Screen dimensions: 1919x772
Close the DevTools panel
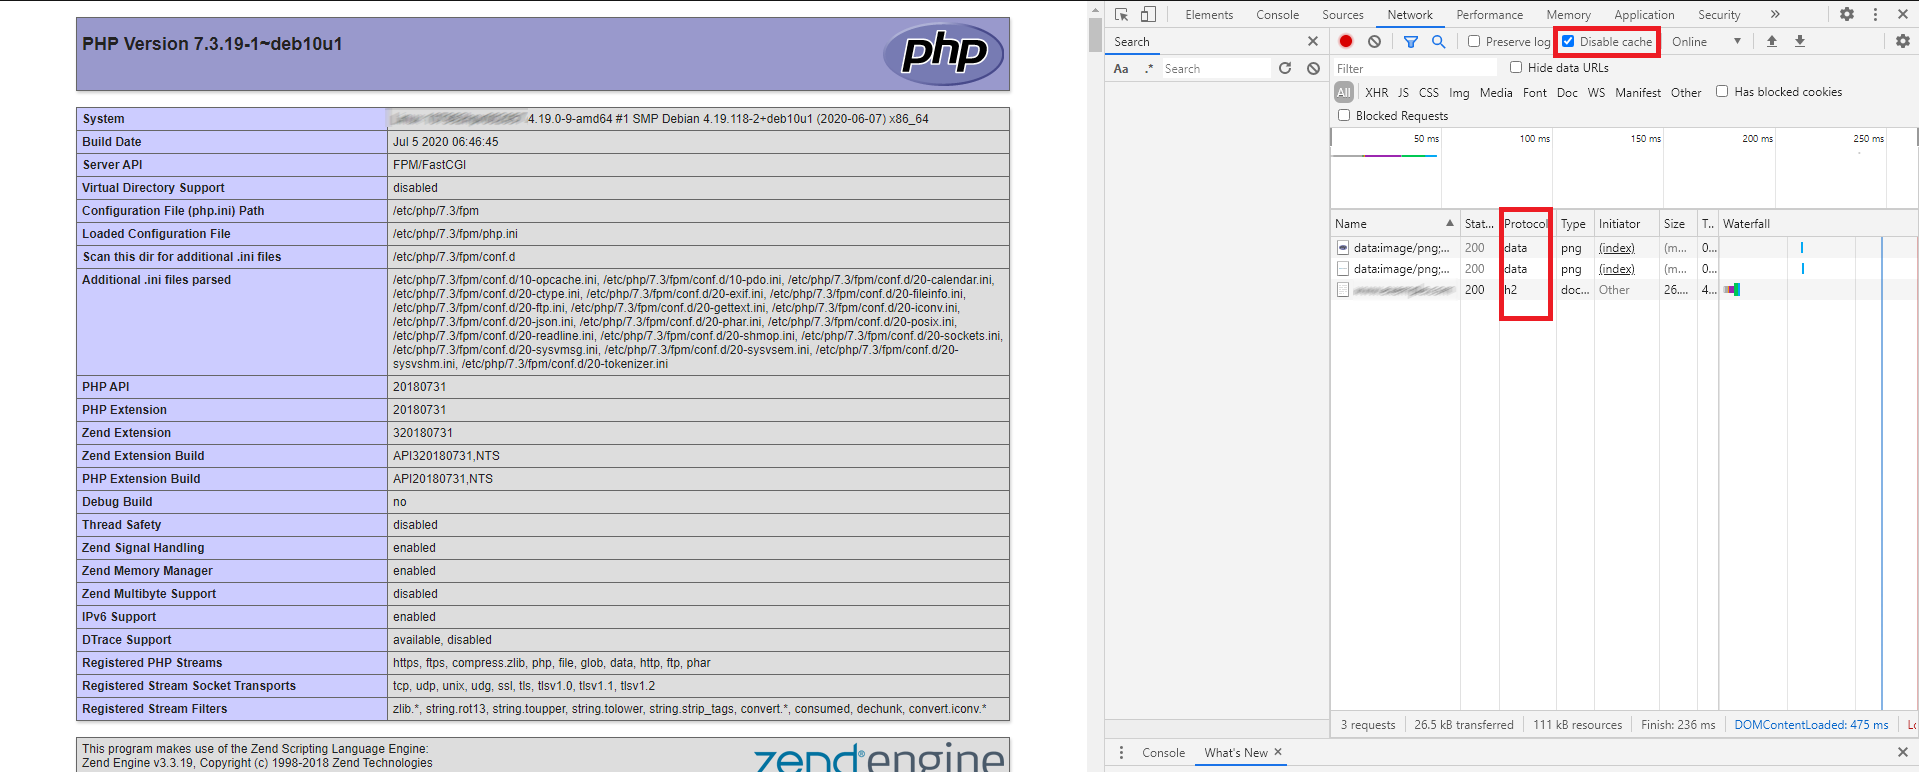point(1902,14)
